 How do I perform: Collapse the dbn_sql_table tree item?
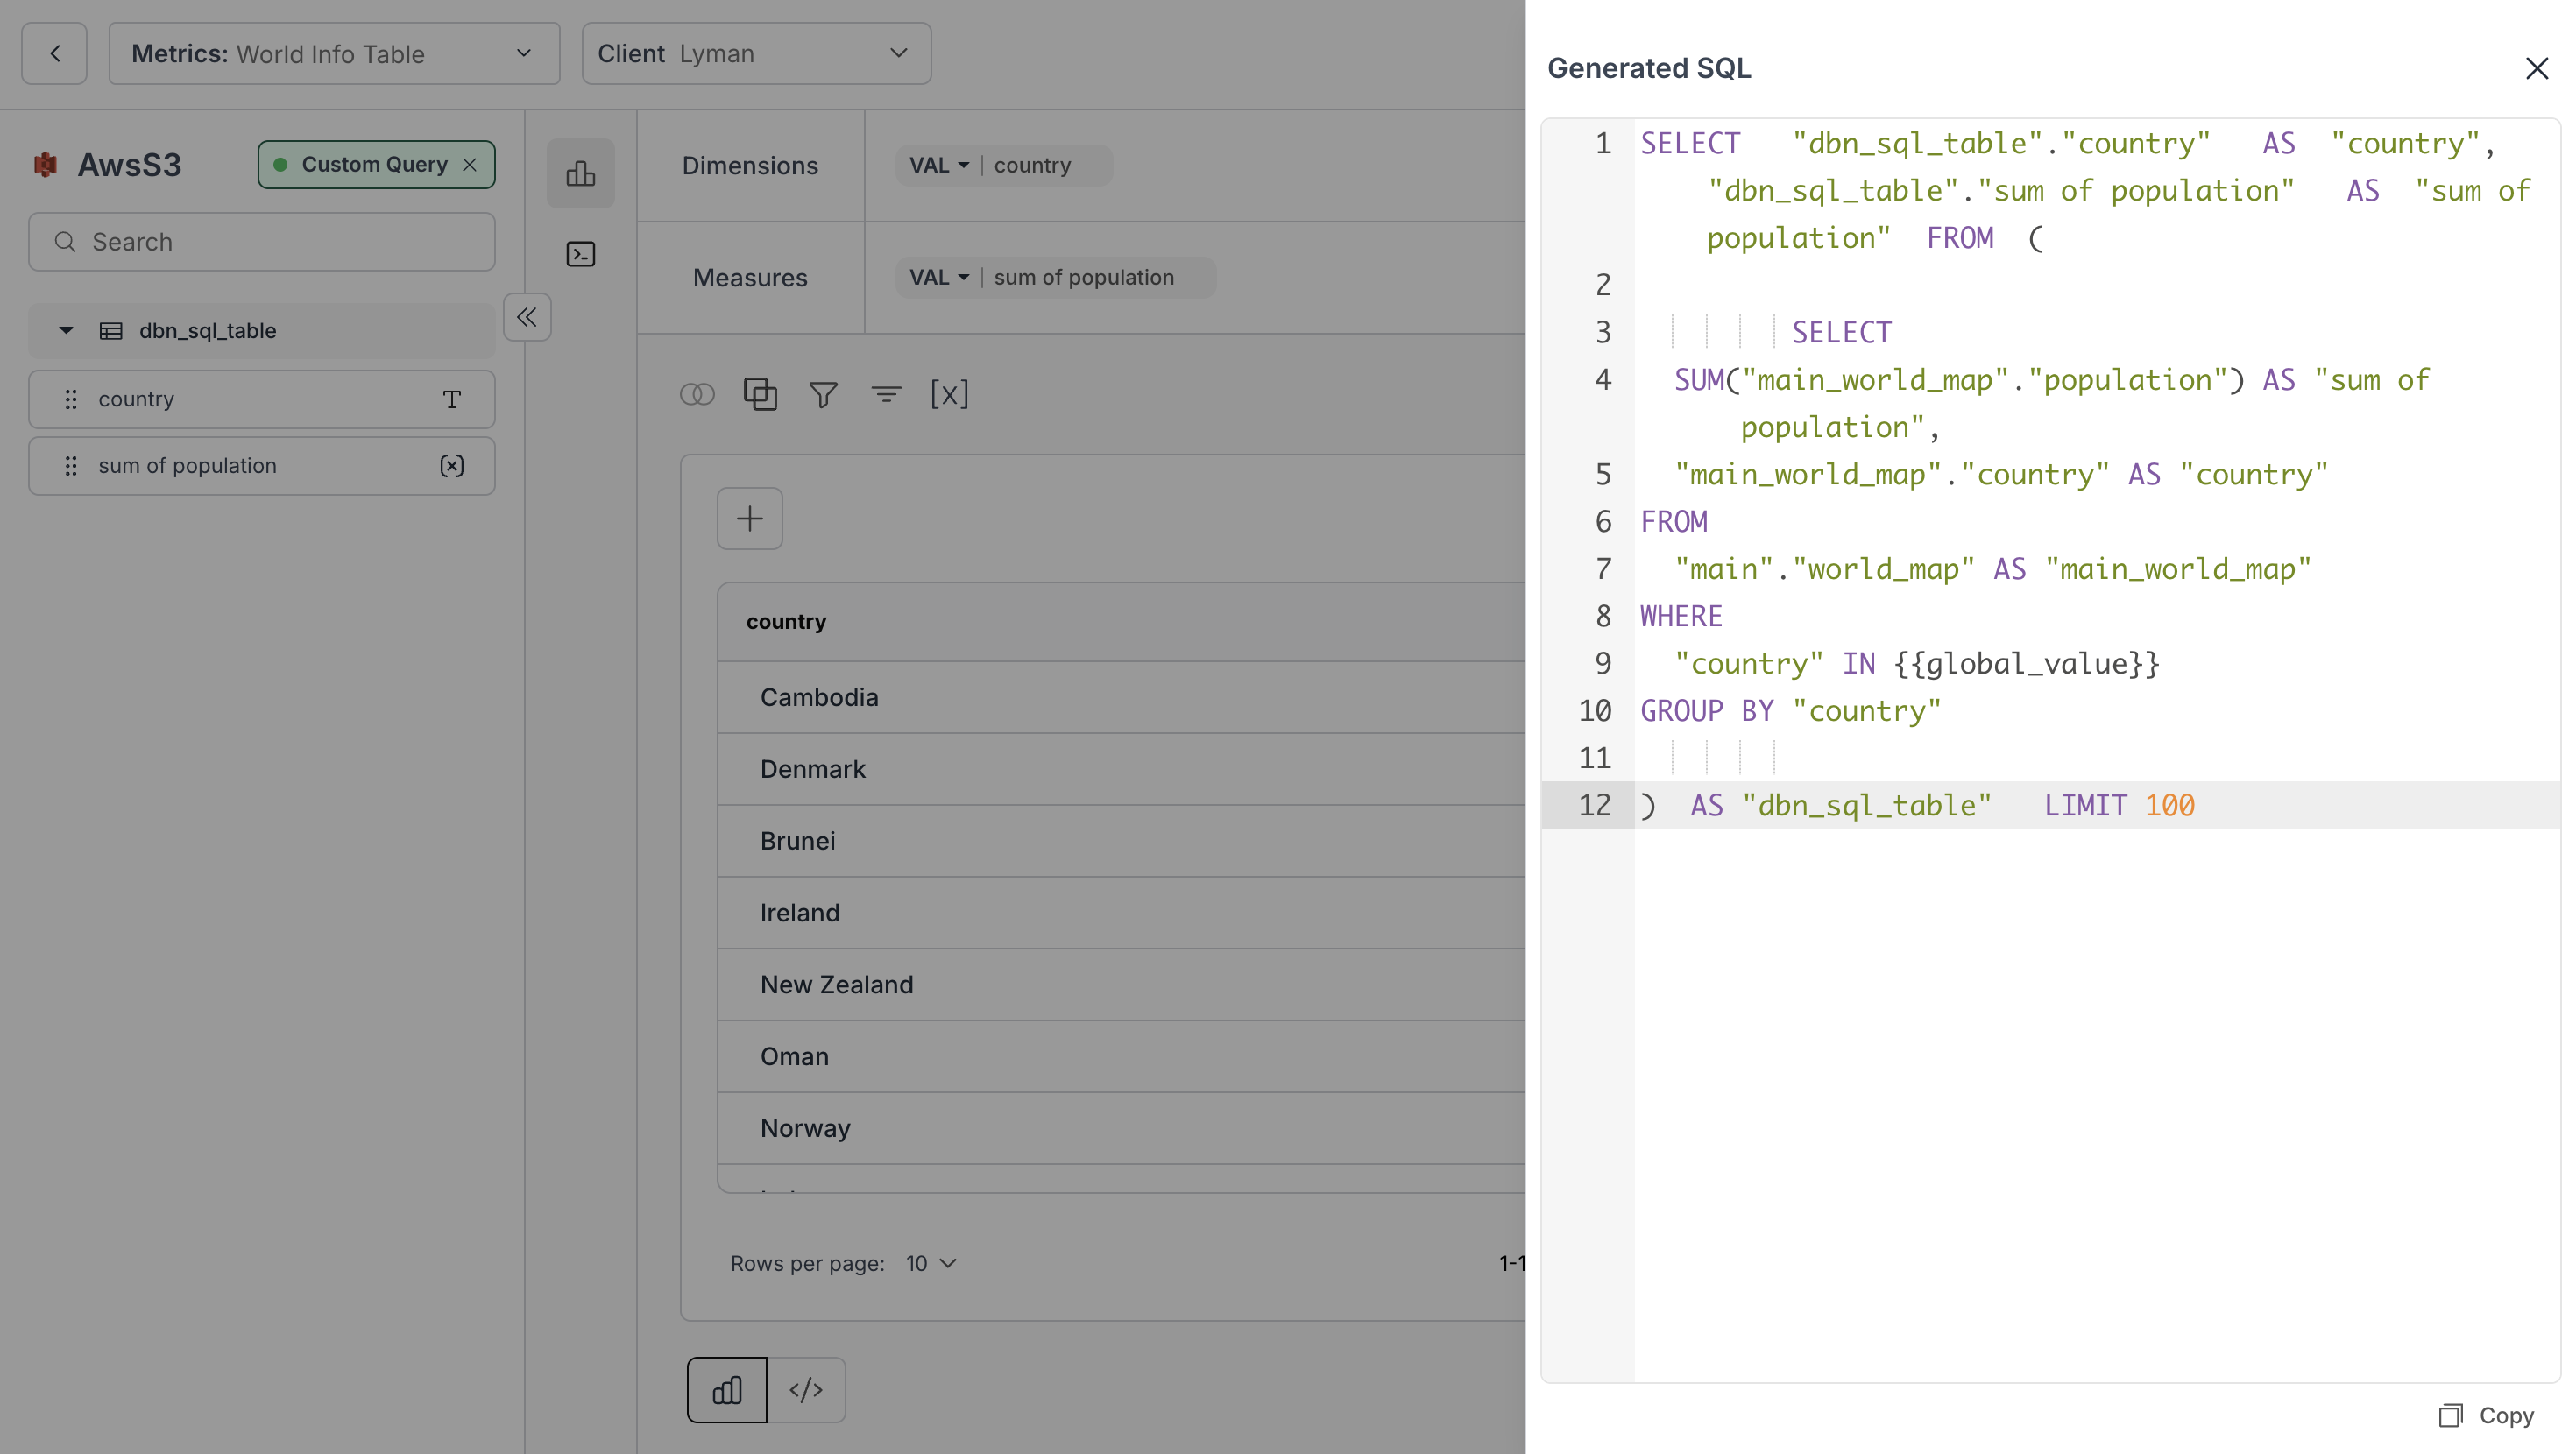[66, 331]
